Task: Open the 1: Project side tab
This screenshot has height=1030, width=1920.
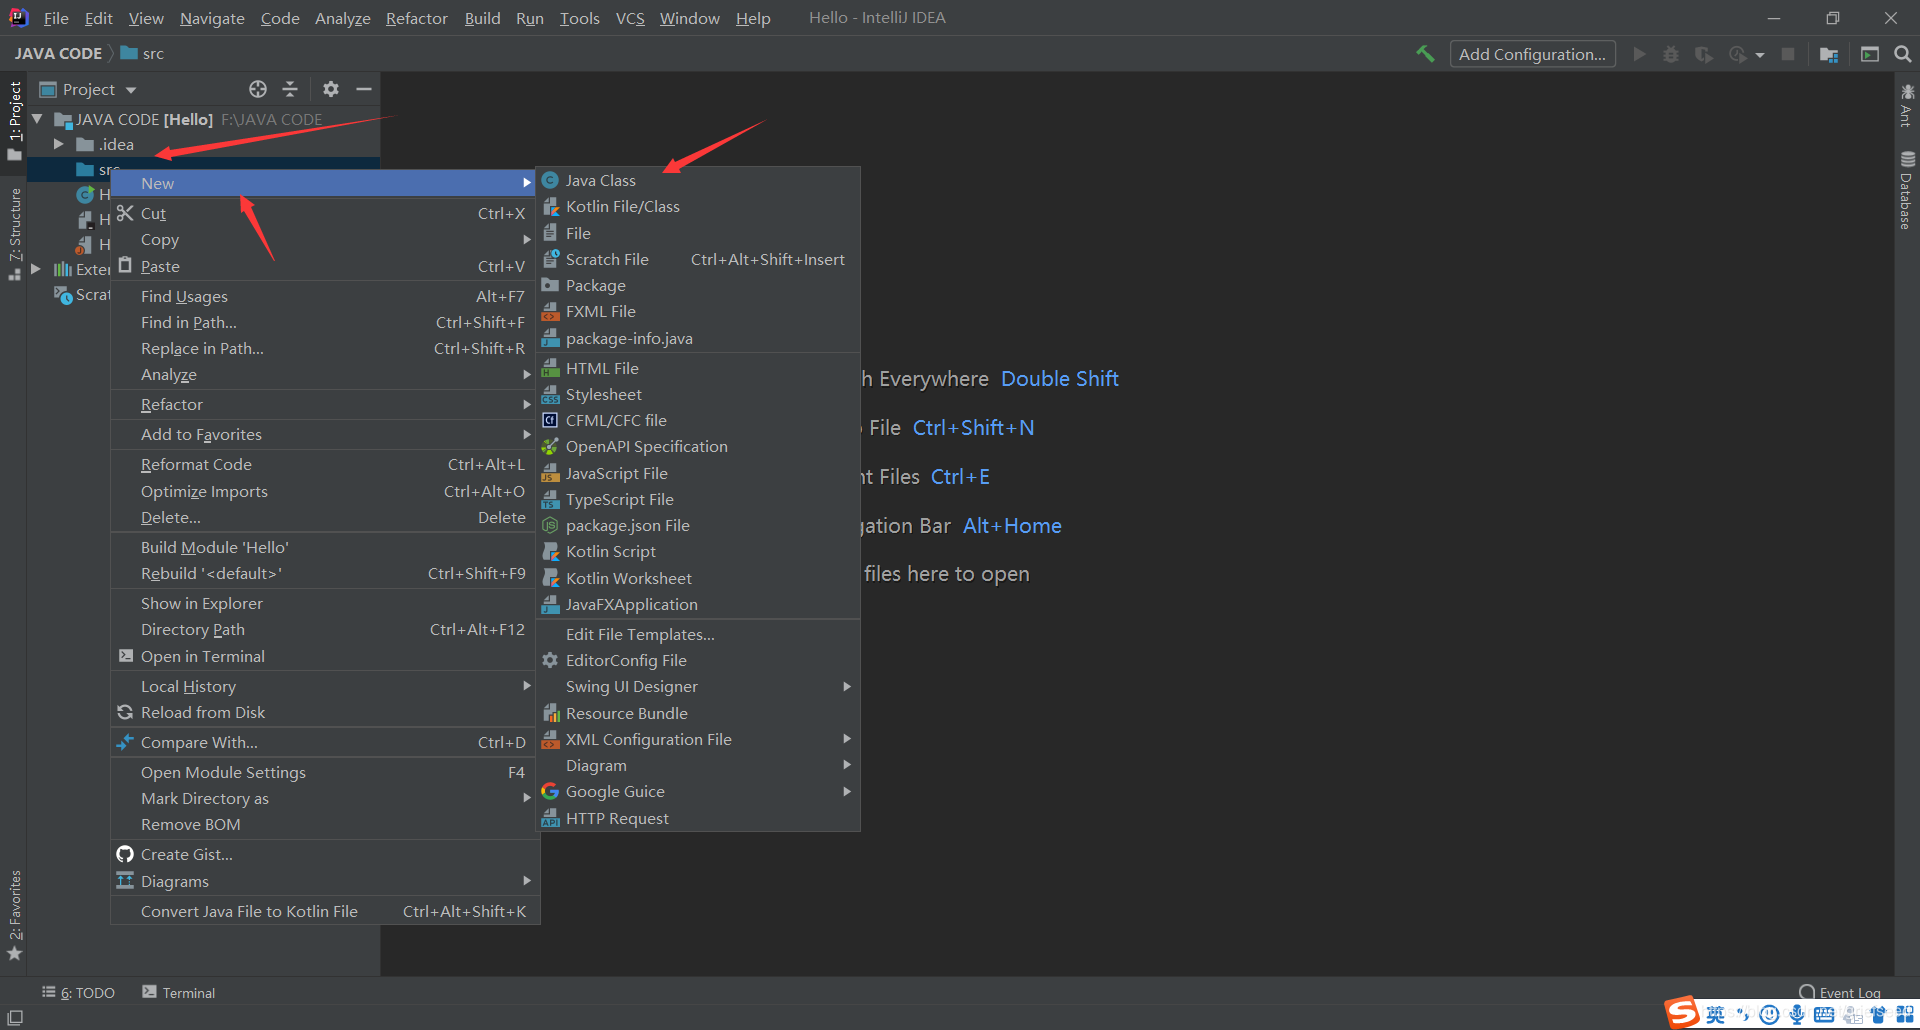Action: [x=14, y=120]
